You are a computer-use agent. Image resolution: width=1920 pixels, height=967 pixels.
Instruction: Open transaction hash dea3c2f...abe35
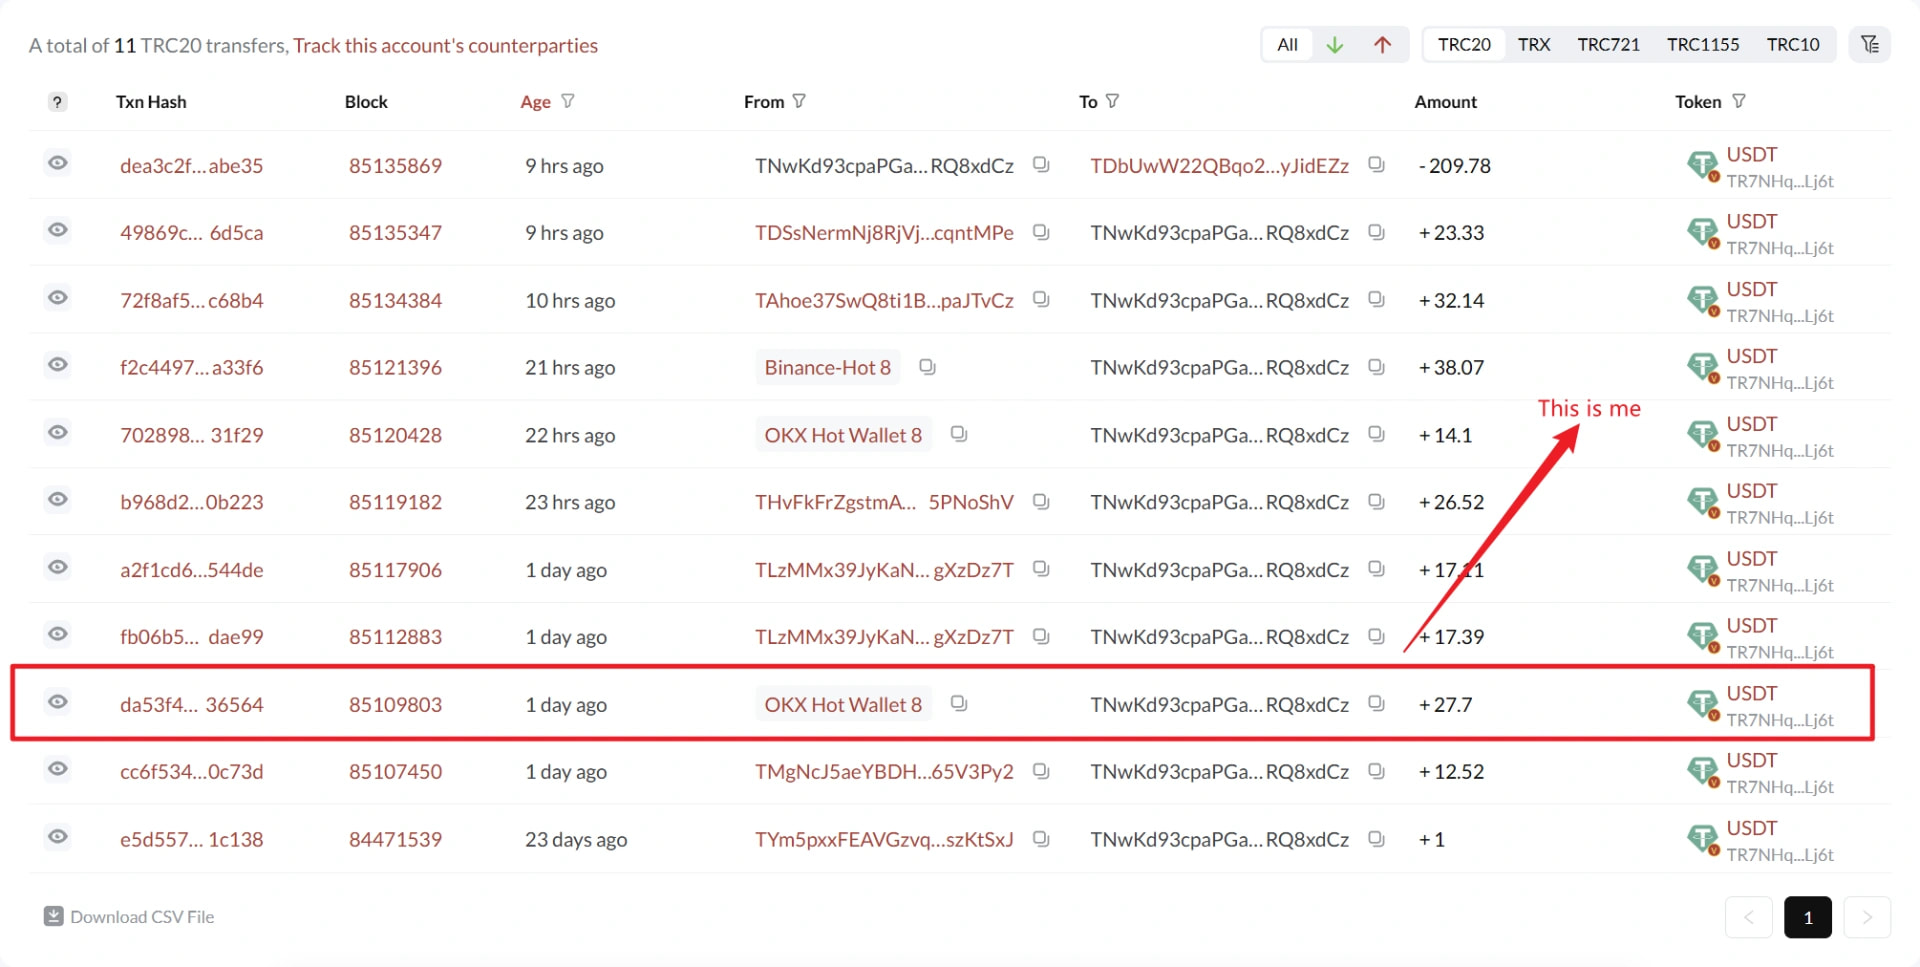coord(191,166)
